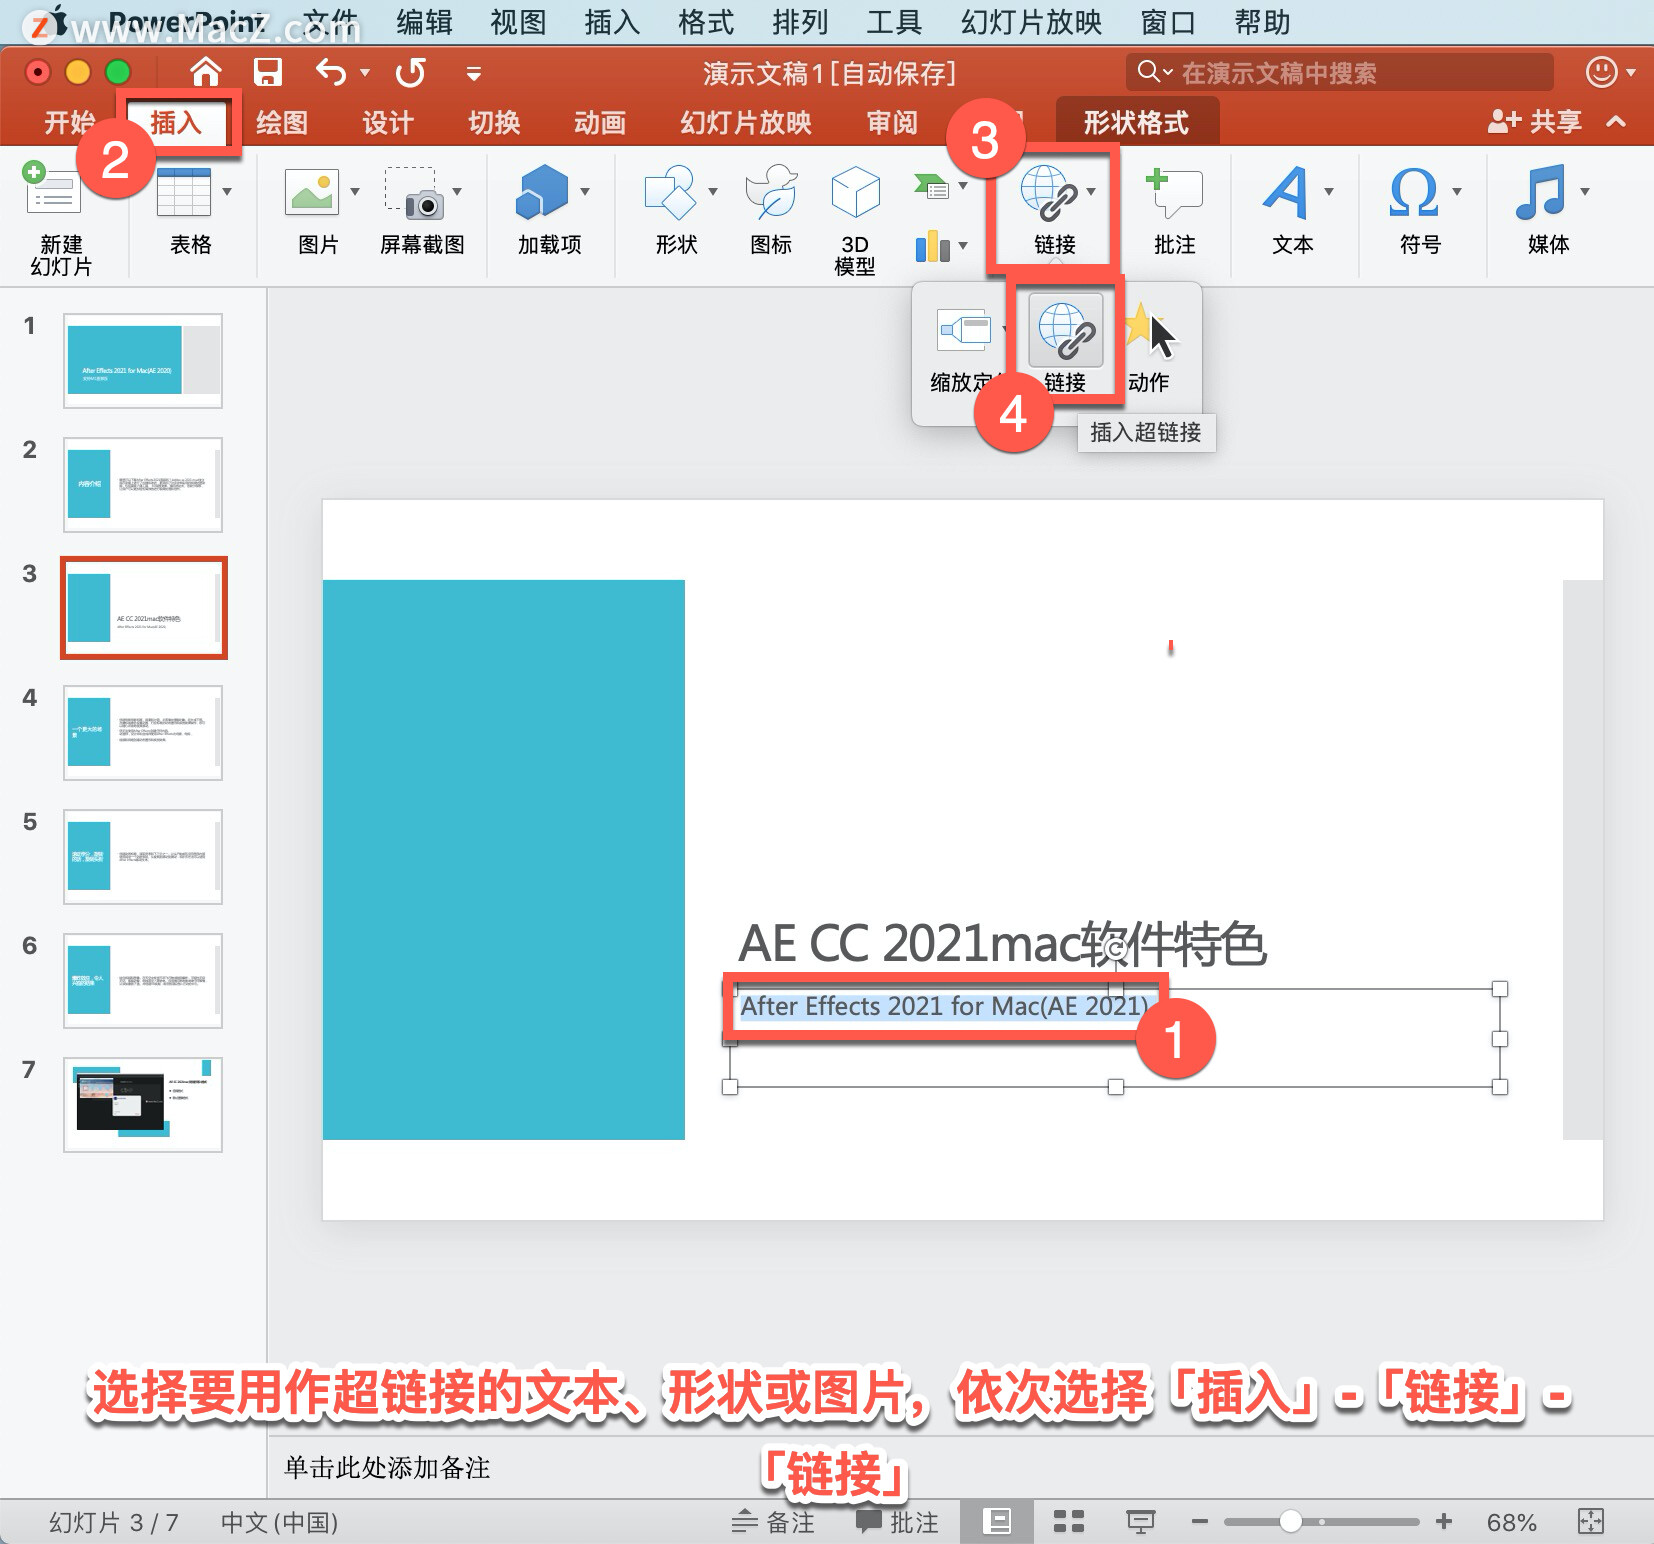Open the 格式 menu in menu bar

click(706, 22)
